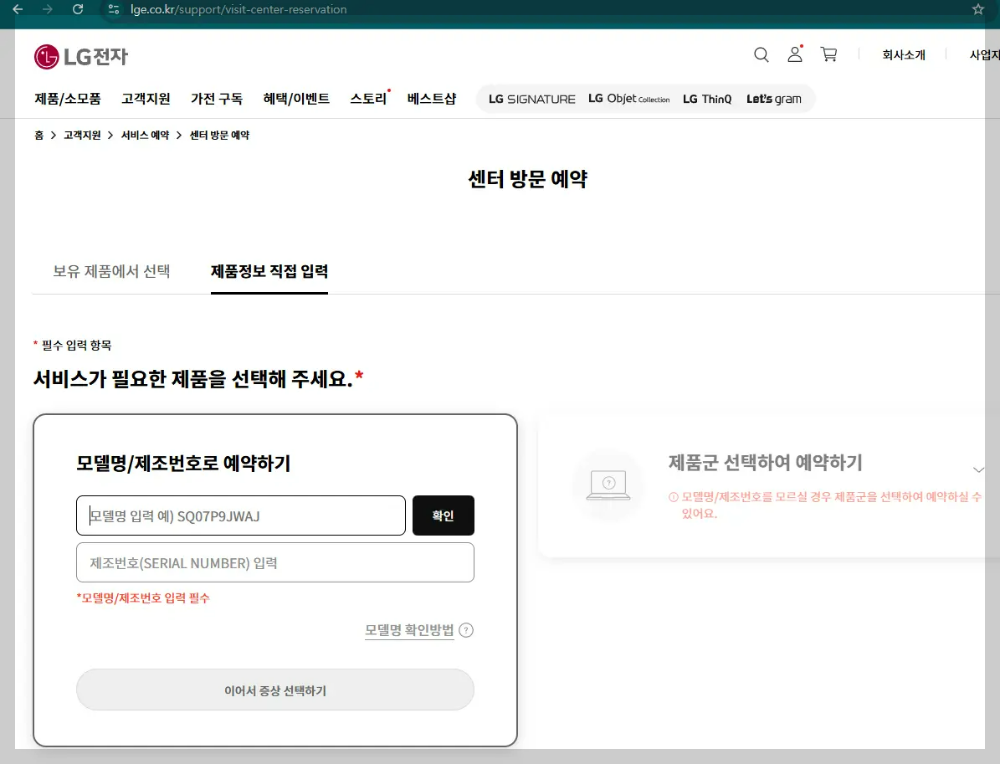Click the bookmark star in address bar
This screenshot has width=1000, height=764.
pyautogui.click(x=977, y=11)
